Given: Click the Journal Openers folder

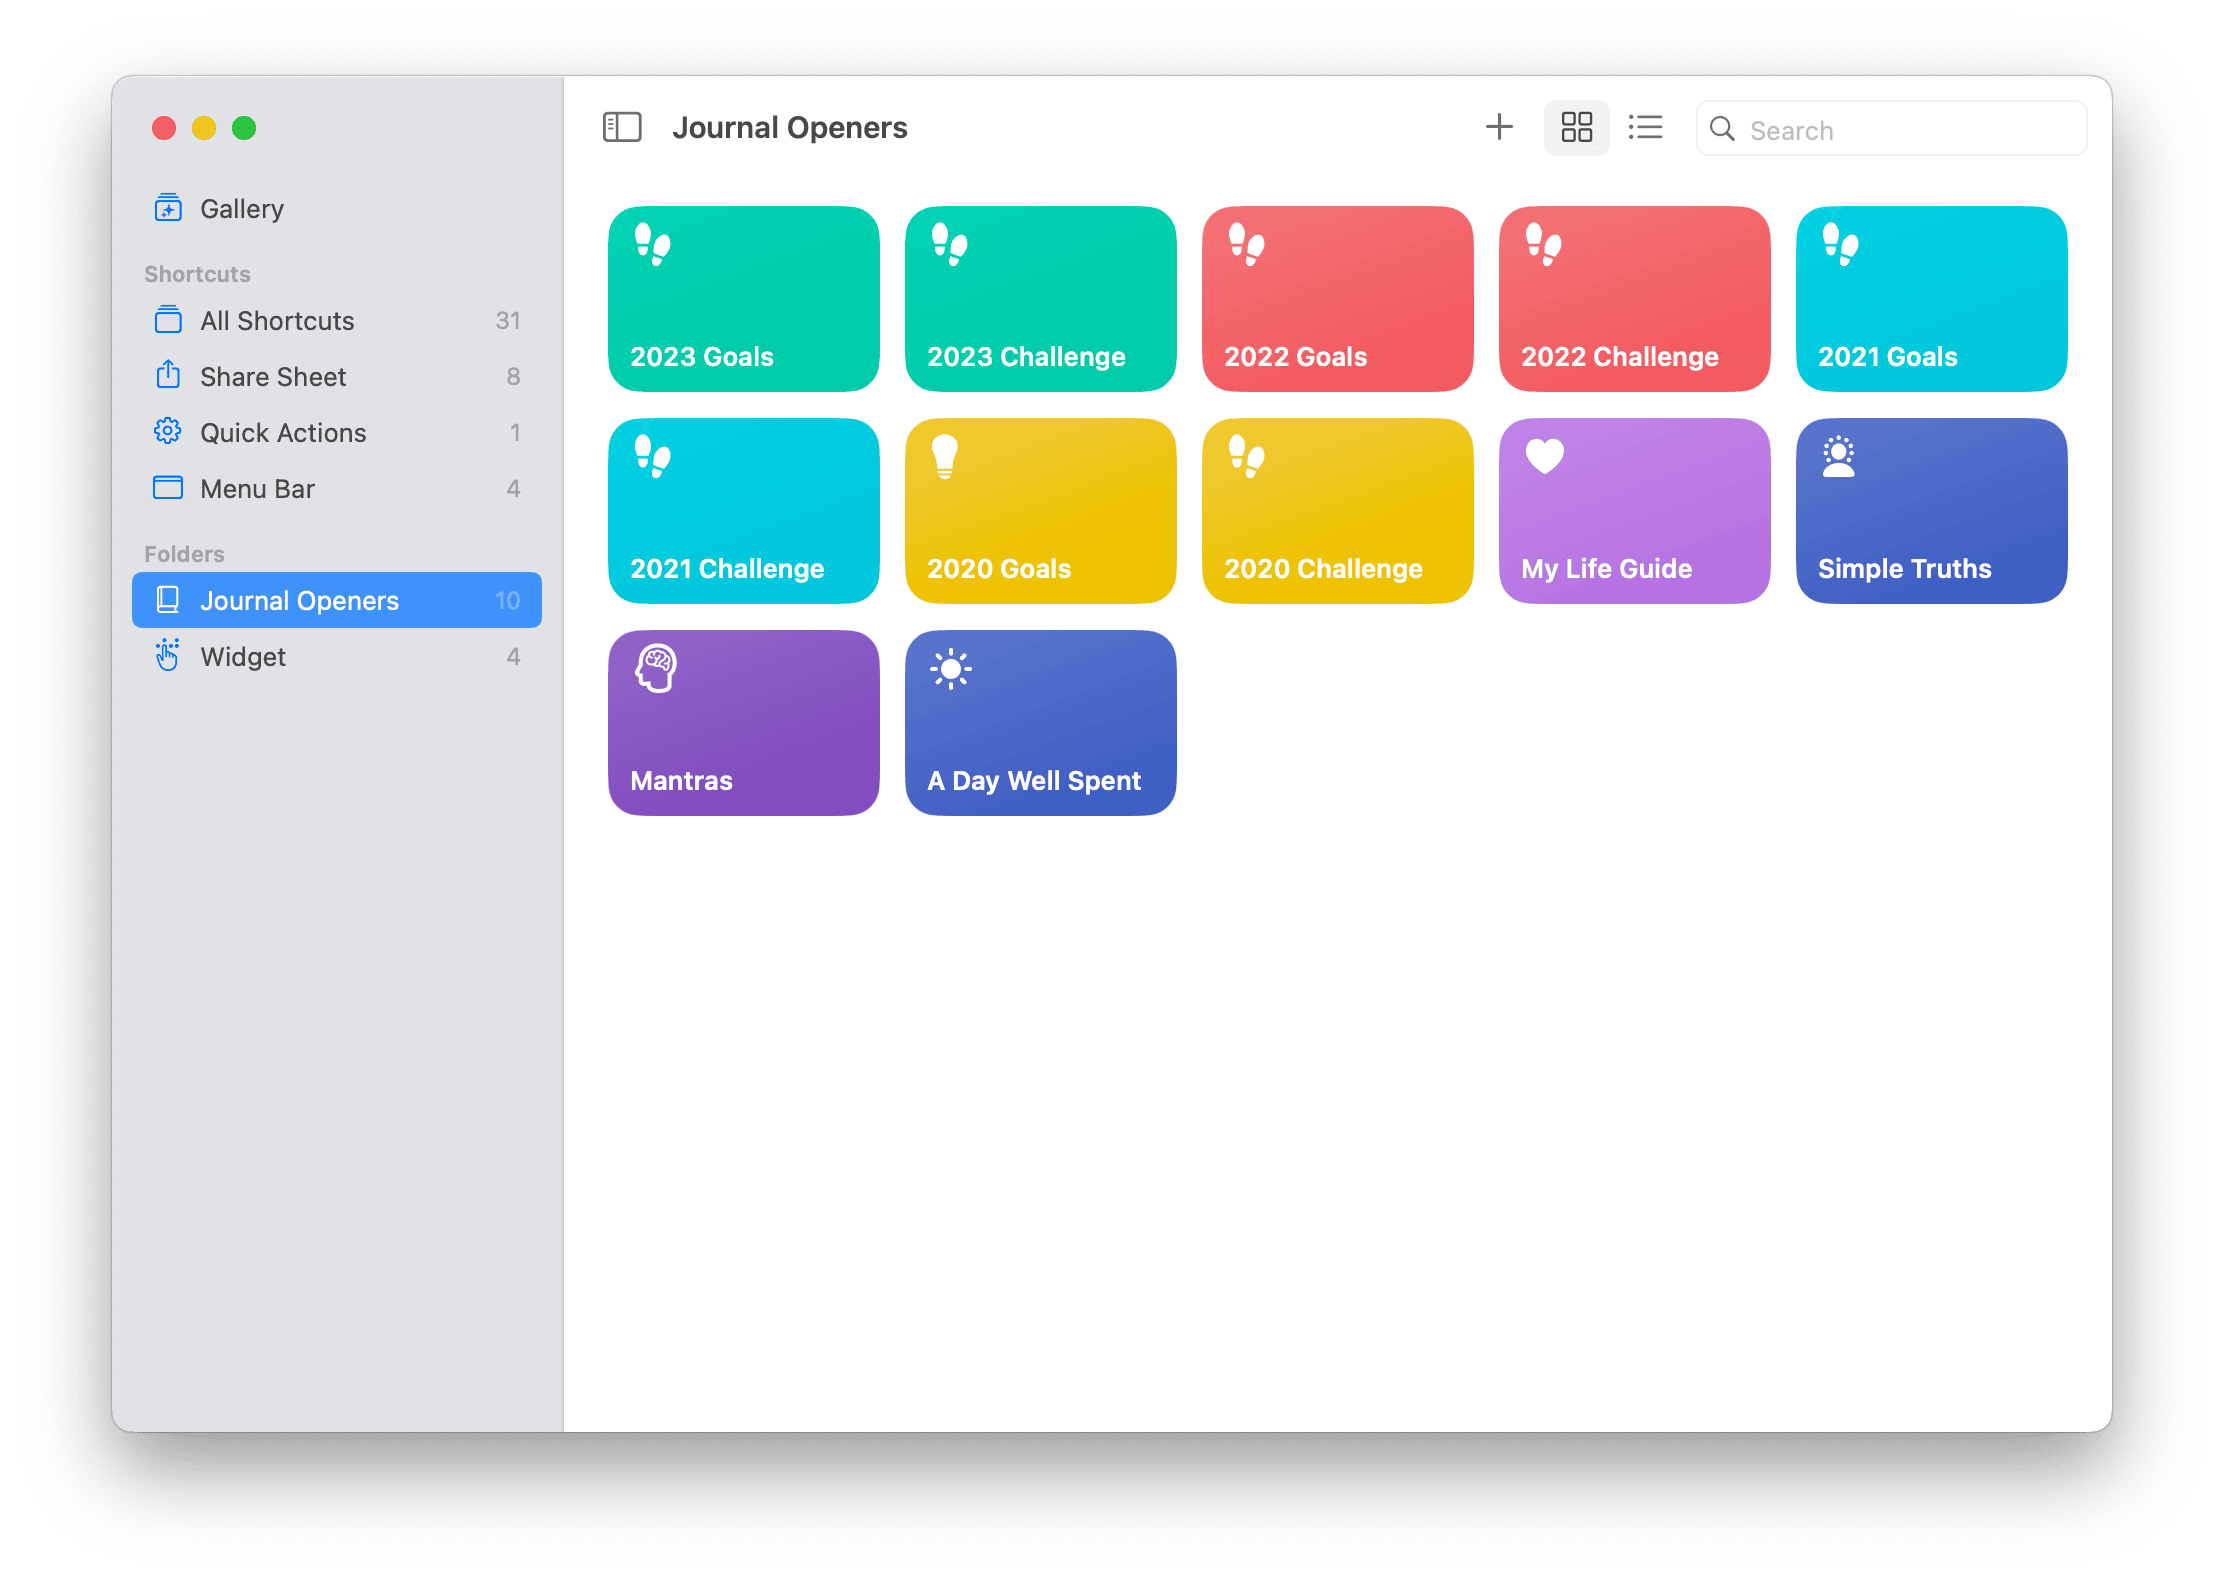Looking at the screenshot, I should [x=299, y=601].
